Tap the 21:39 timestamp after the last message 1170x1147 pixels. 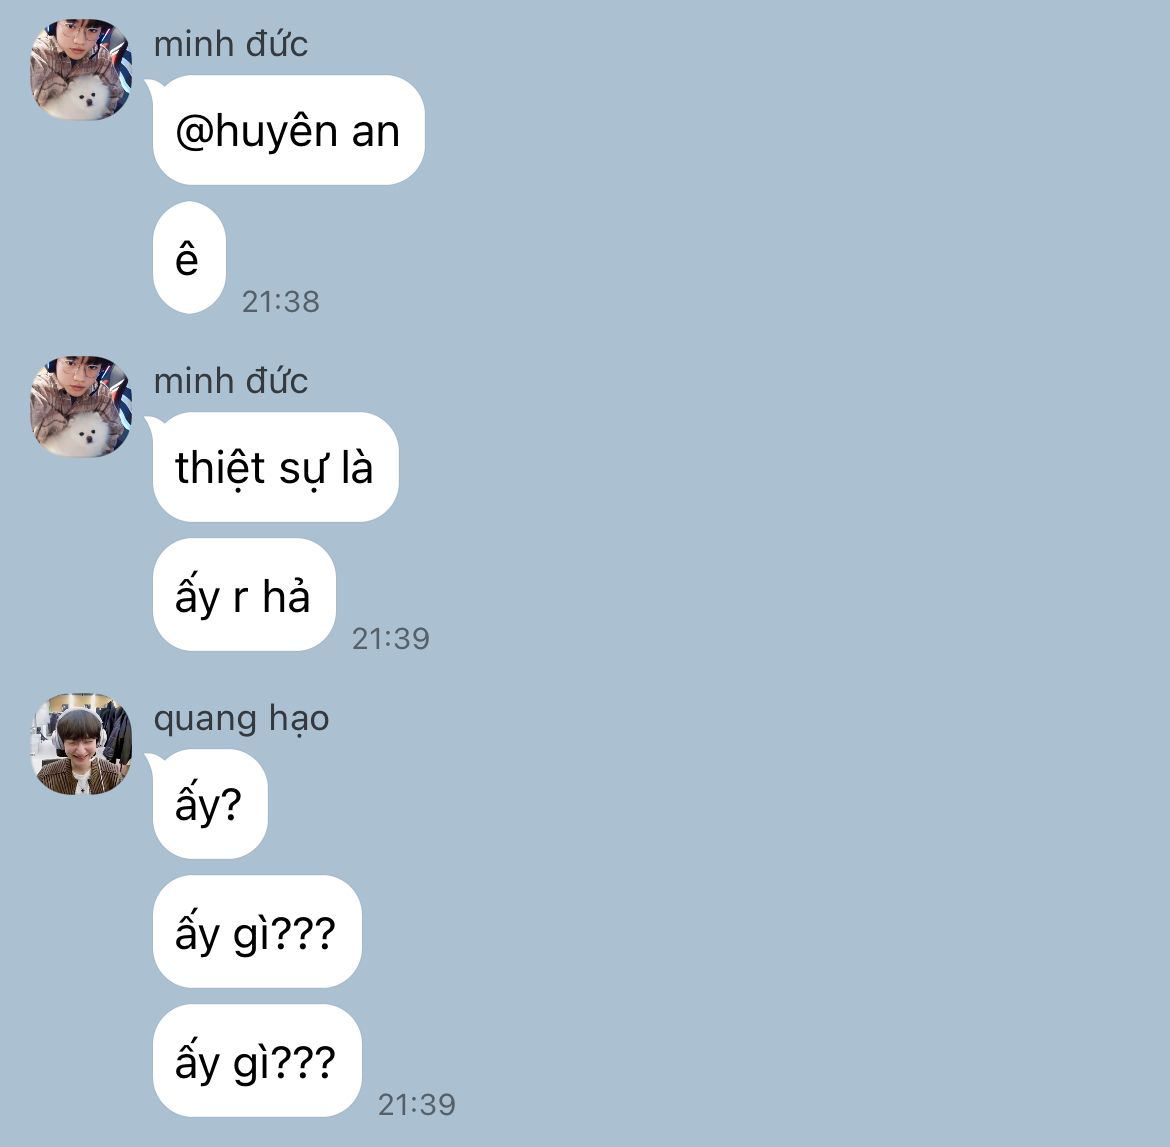[416, 1104]
